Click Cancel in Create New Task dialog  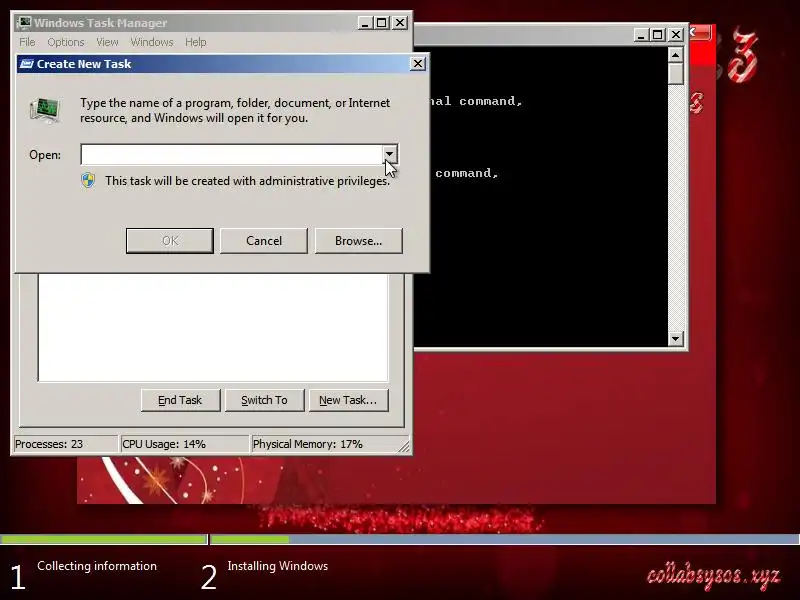(264, 240)
